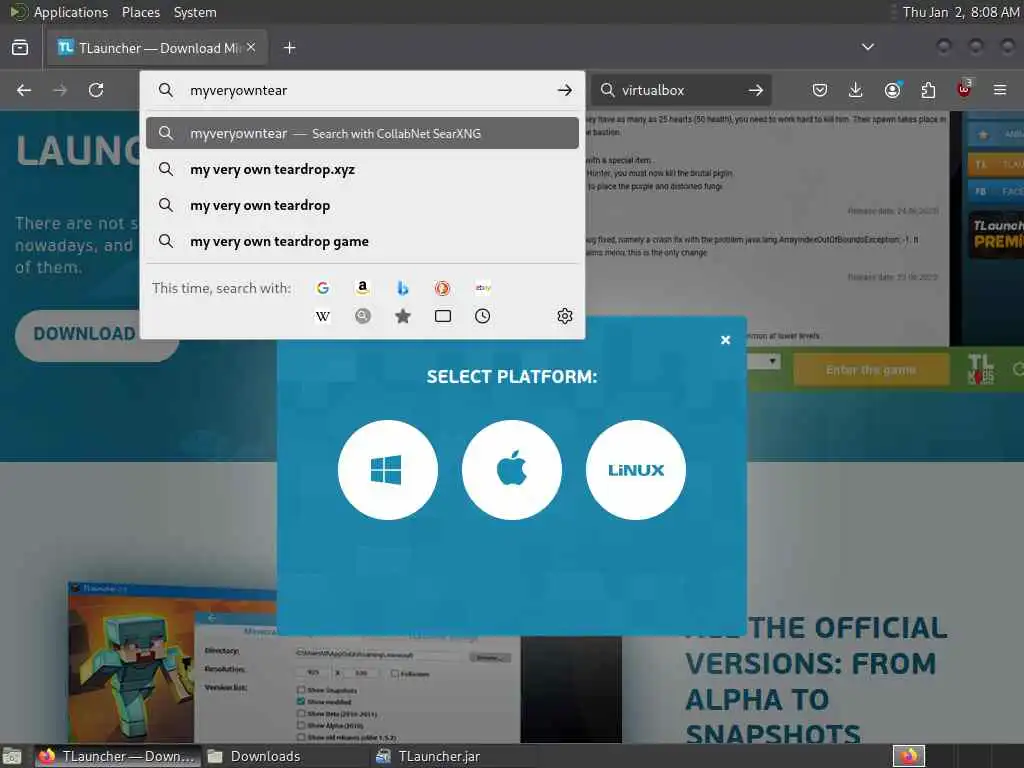Click the gray magnifier search engine icon
This screenshot has width=1024, height=768.
(362, 316)
